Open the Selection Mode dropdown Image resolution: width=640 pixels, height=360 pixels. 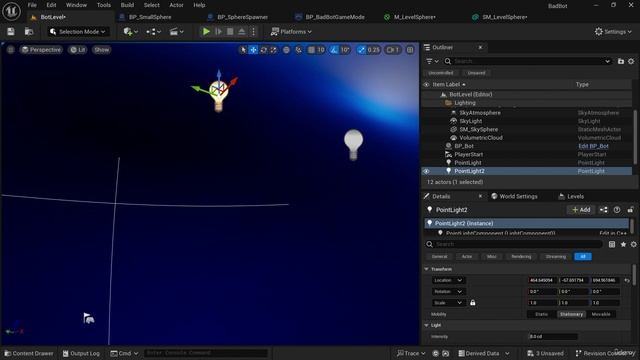pos(77,31)
